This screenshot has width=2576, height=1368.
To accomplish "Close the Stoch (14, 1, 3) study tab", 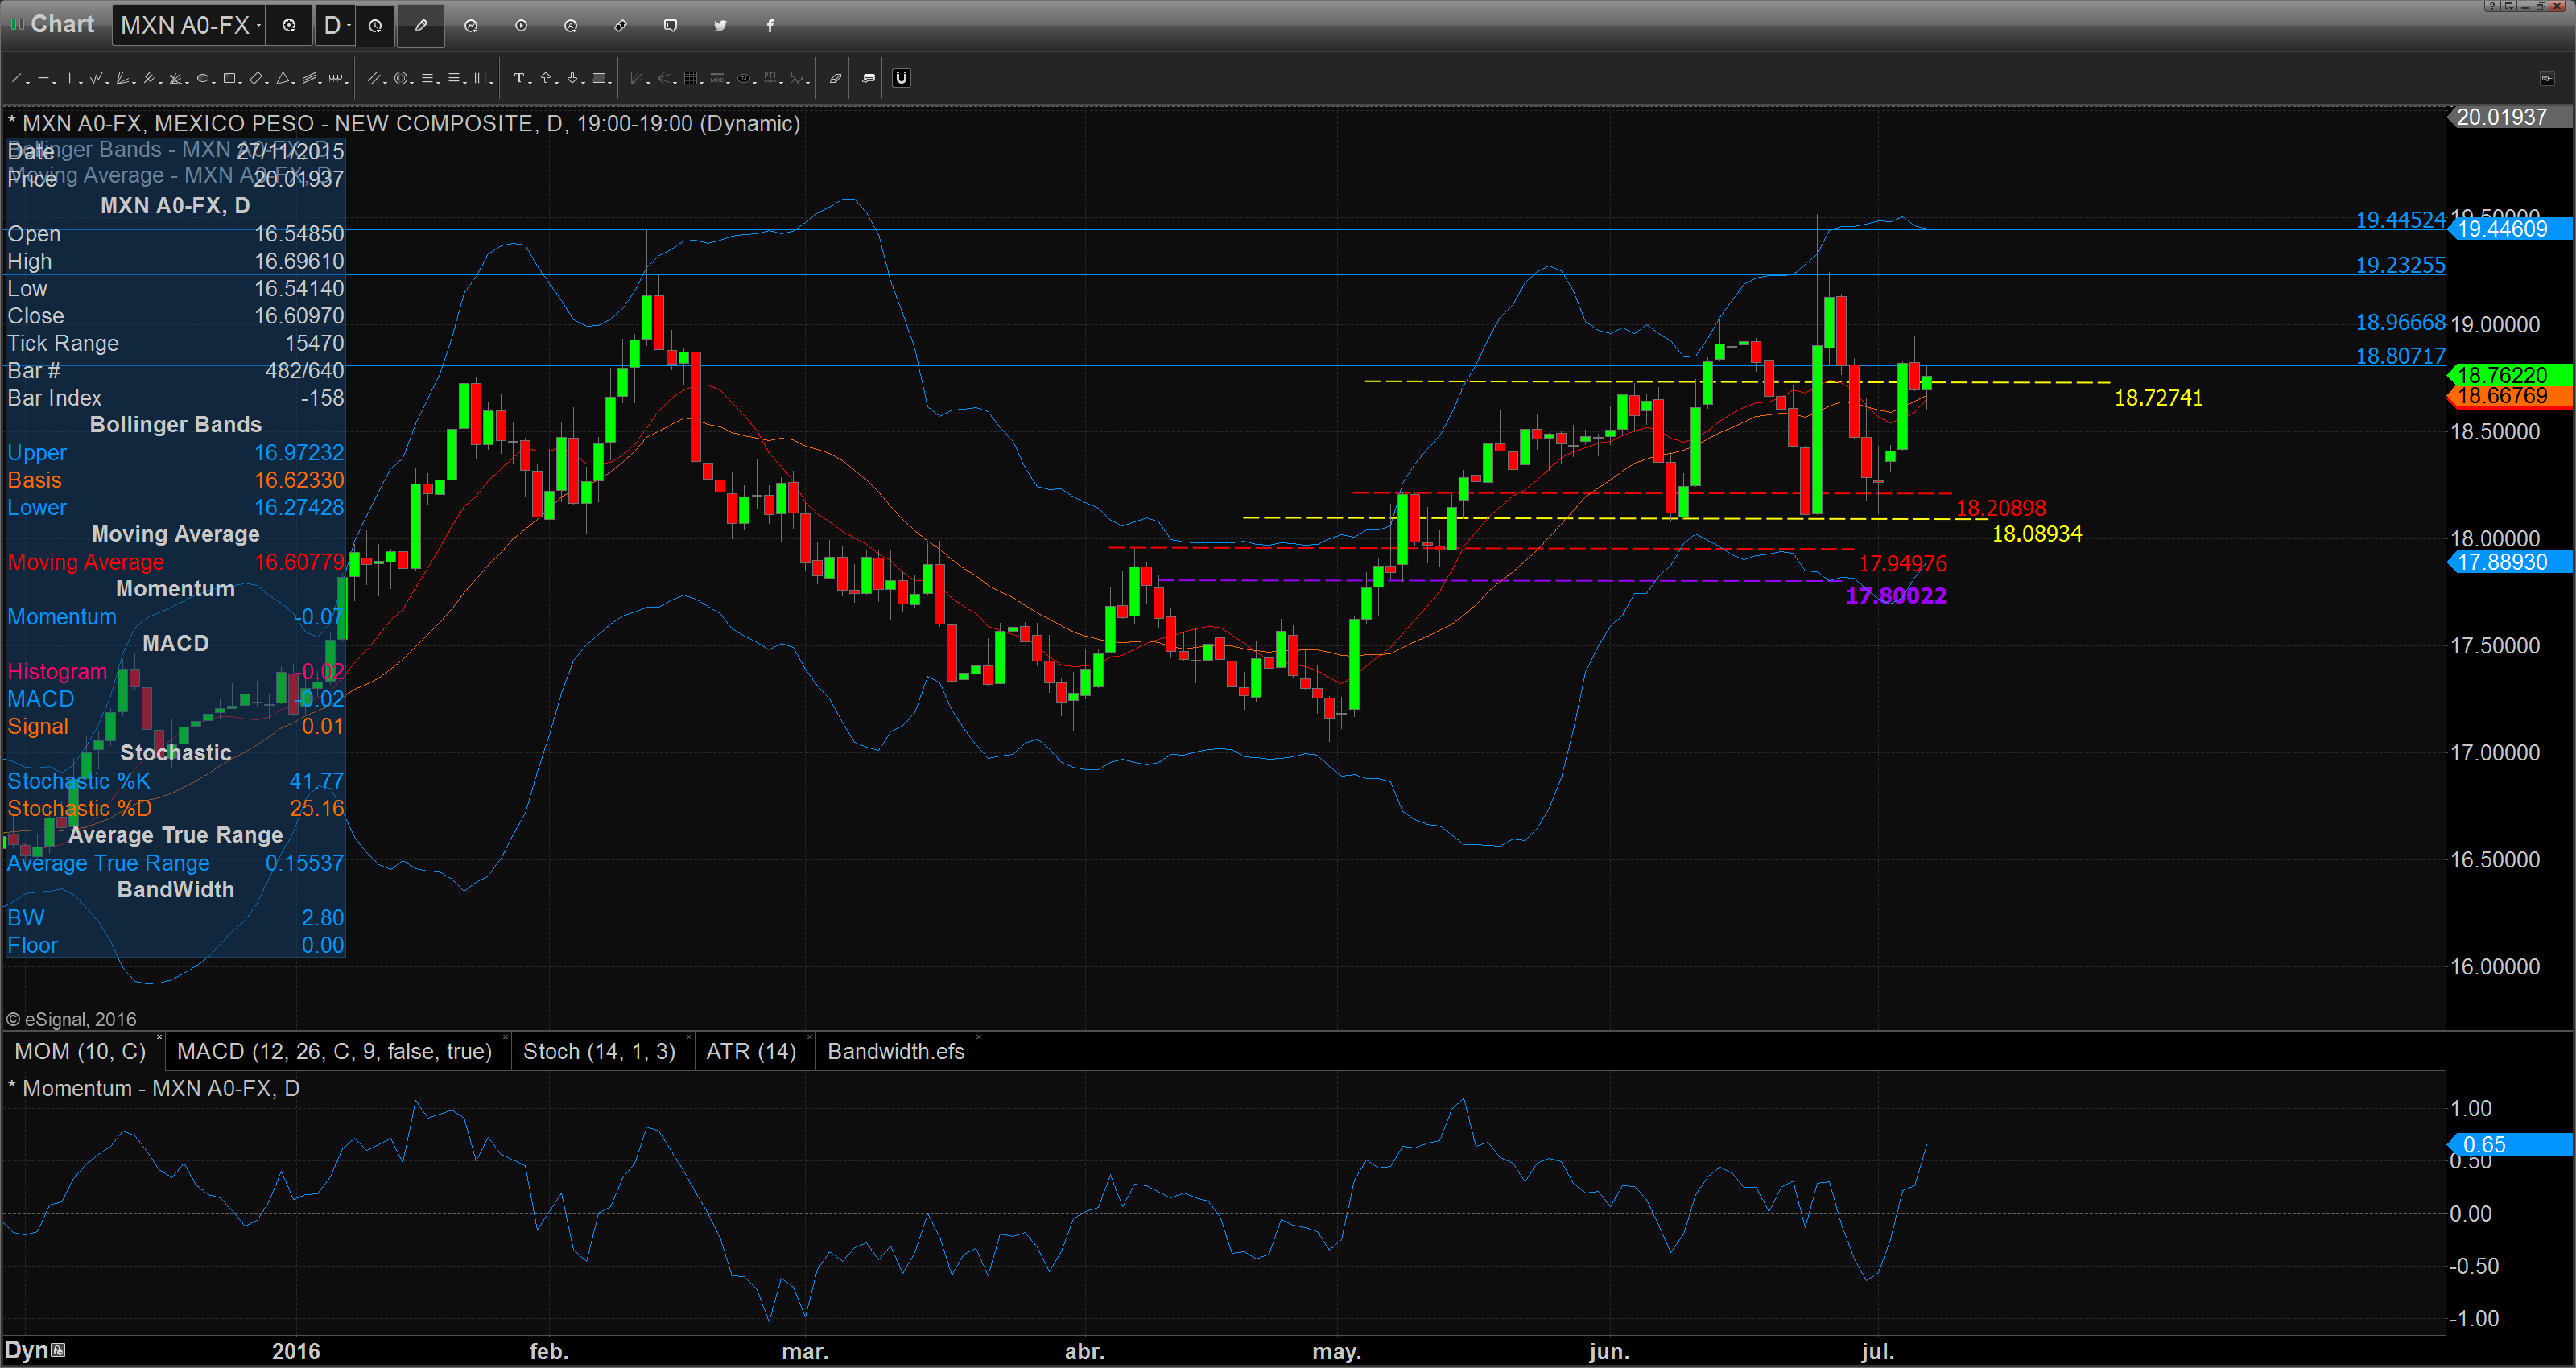I will (x=689, y=1038).
